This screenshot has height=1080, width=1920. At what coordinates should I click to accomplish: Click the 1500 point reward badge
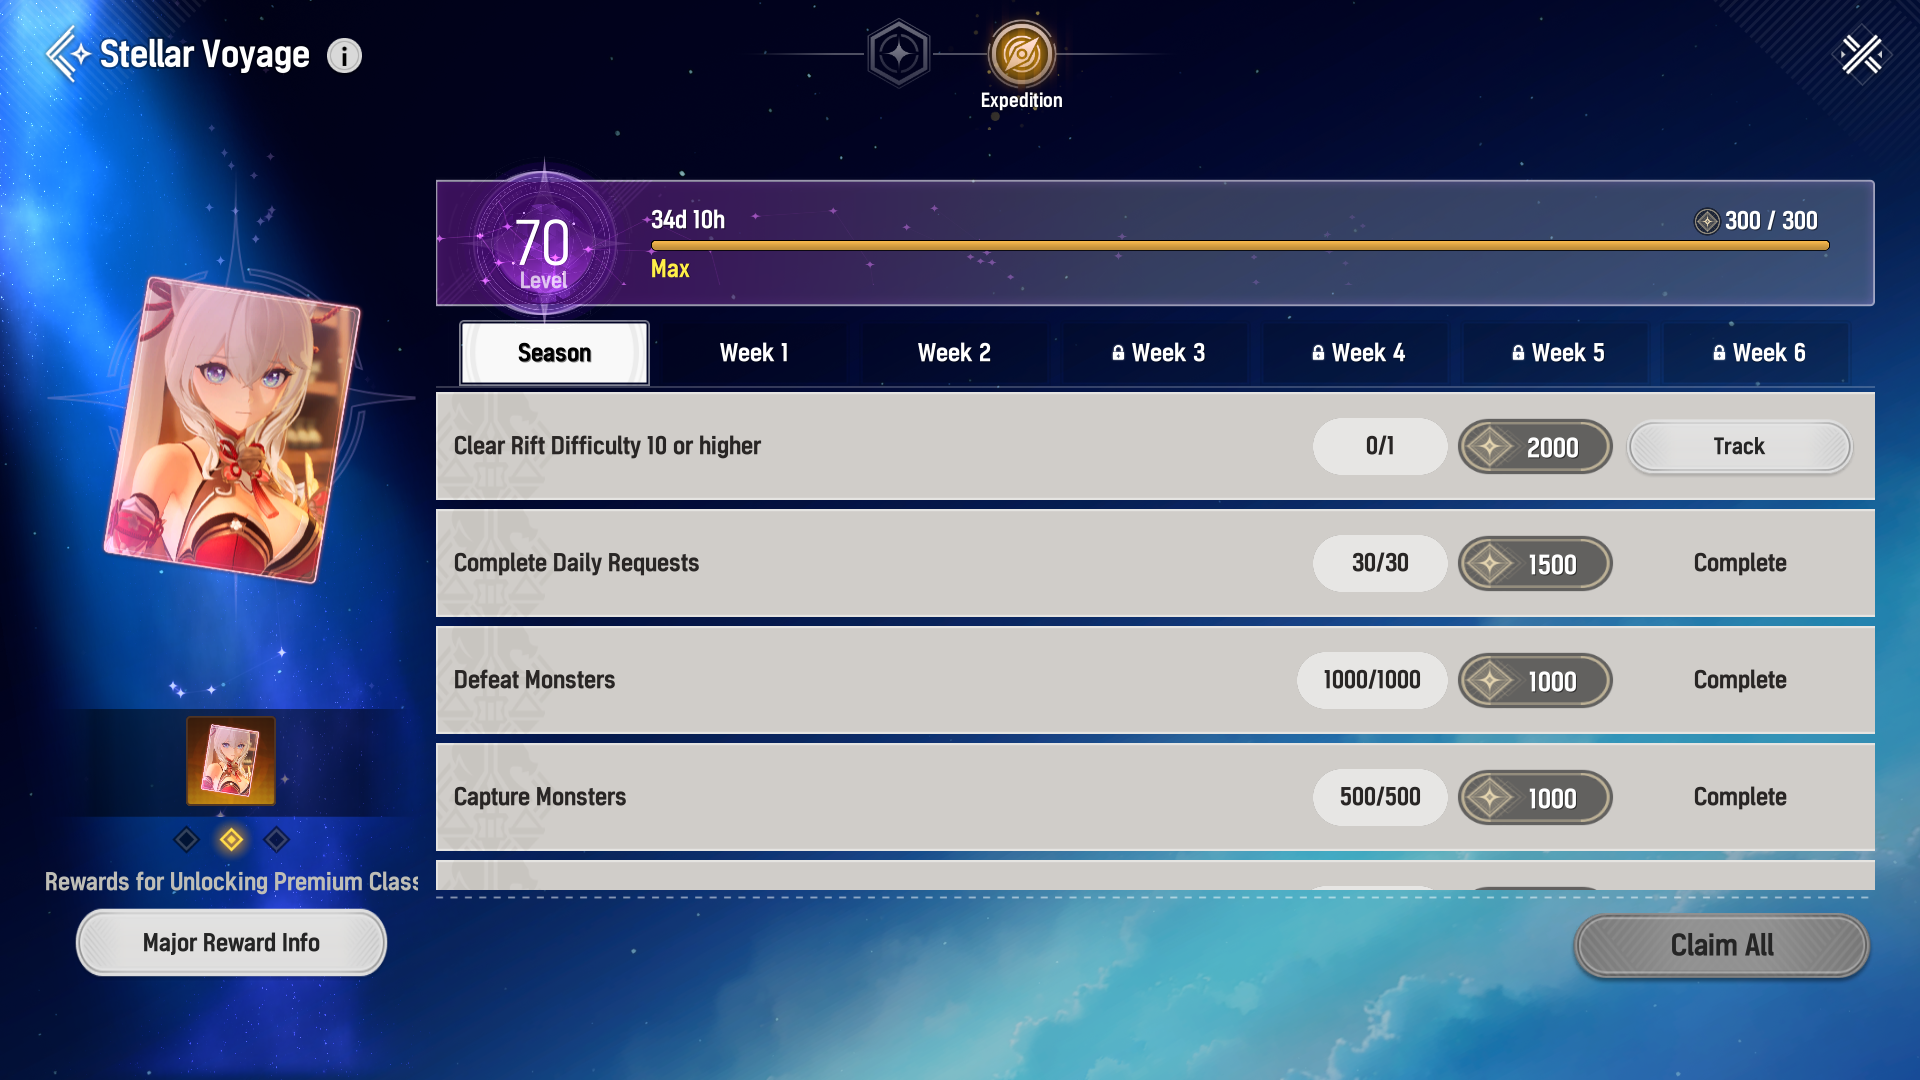coord(1534,564)
